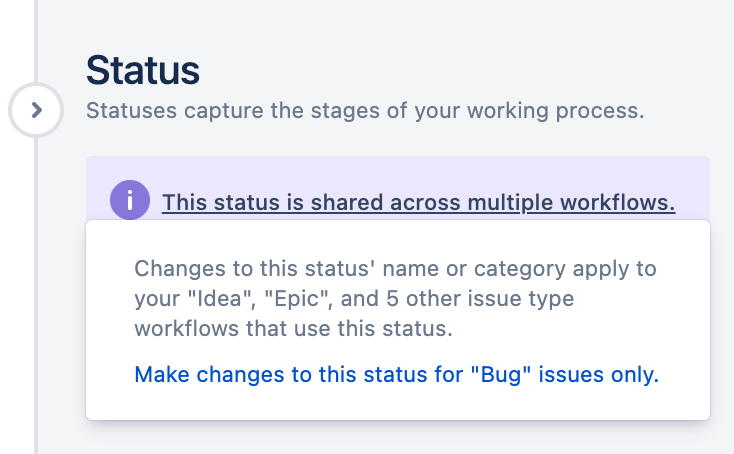Click the right-pointing arrow inside the circle
The height and width of the screenshot is (454, 734).
(37, 110)
